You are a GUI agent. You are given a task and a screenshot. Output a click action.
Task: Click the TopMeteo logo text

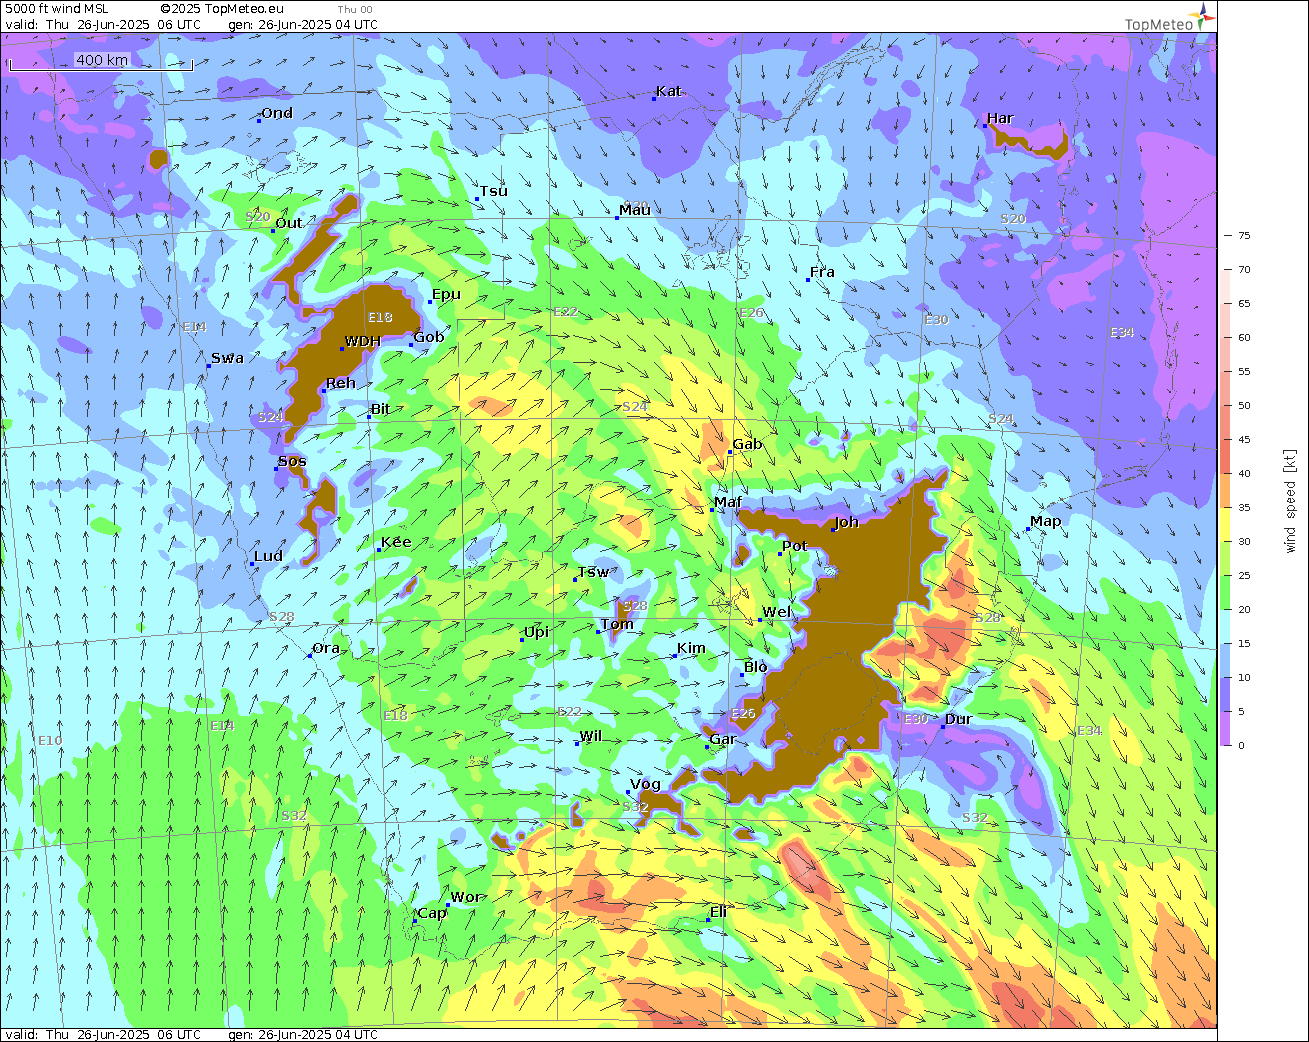[1158, 25]
